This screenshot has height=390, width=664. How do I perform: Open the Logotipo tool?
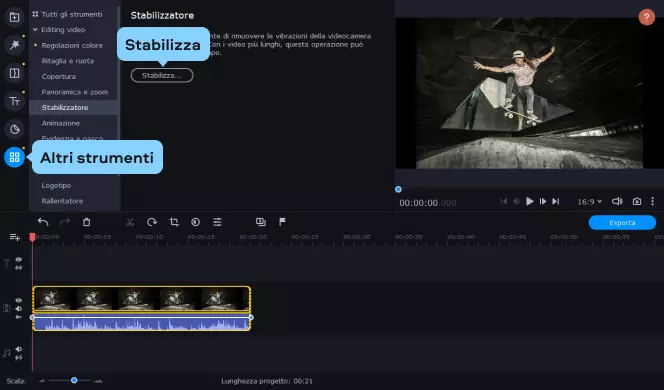[56, 185]
